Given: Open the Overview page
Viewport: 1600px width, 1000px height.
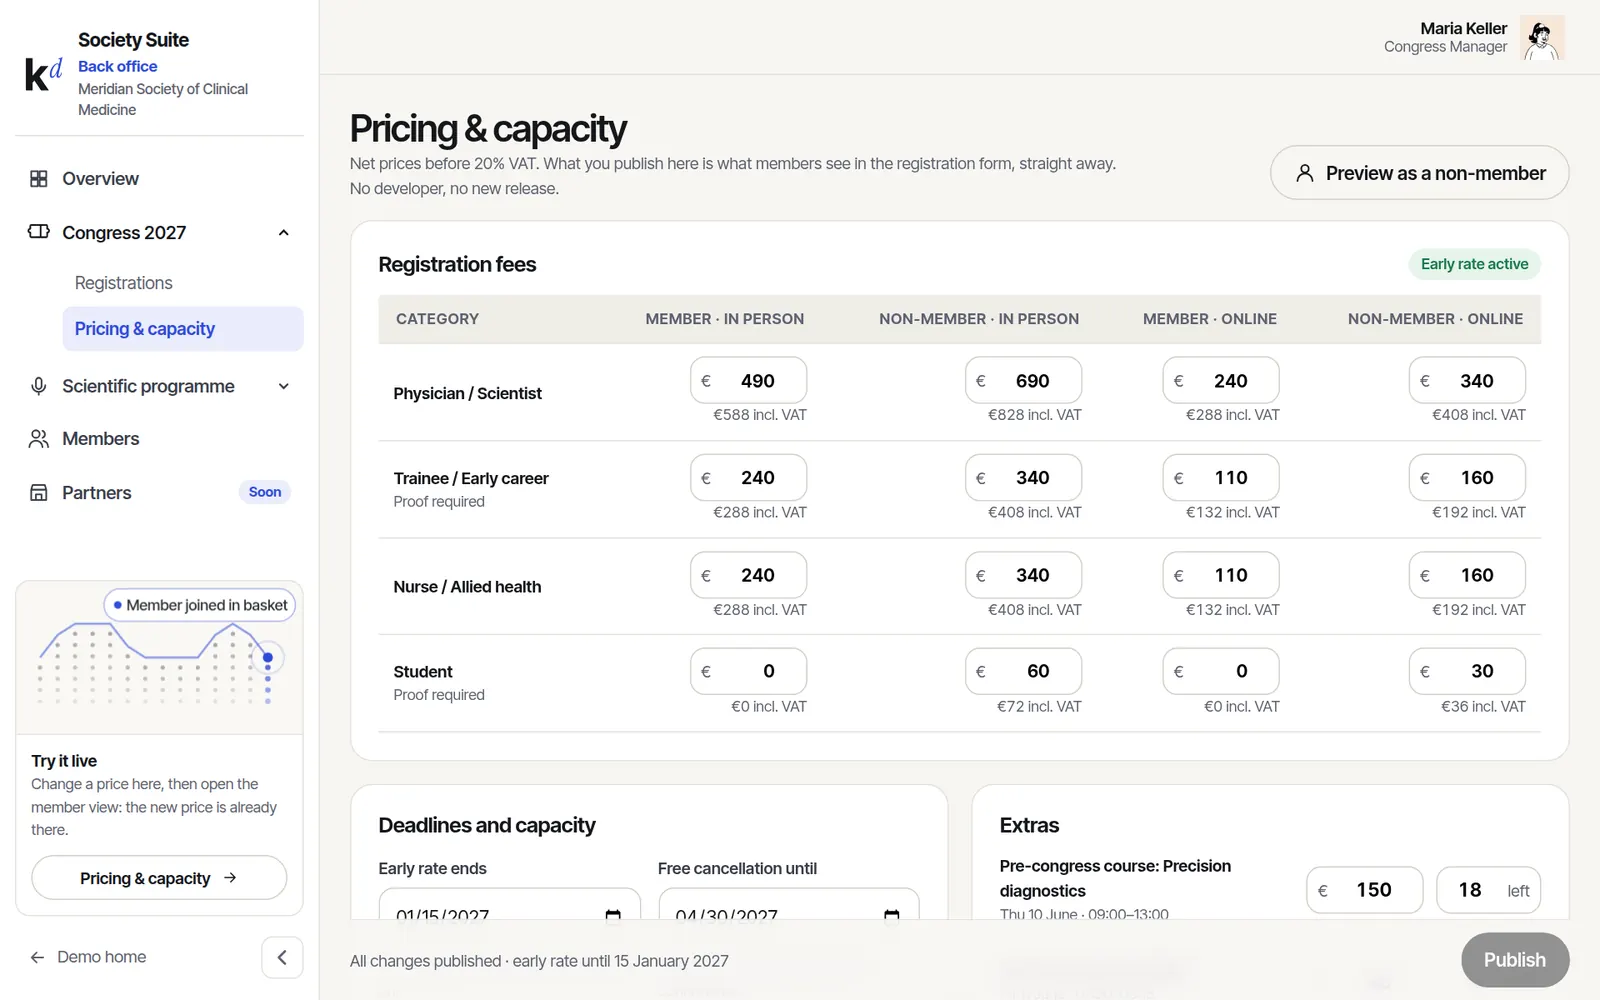Looking at the screenshot, I should pyautogui.click(x=160, y=179).
